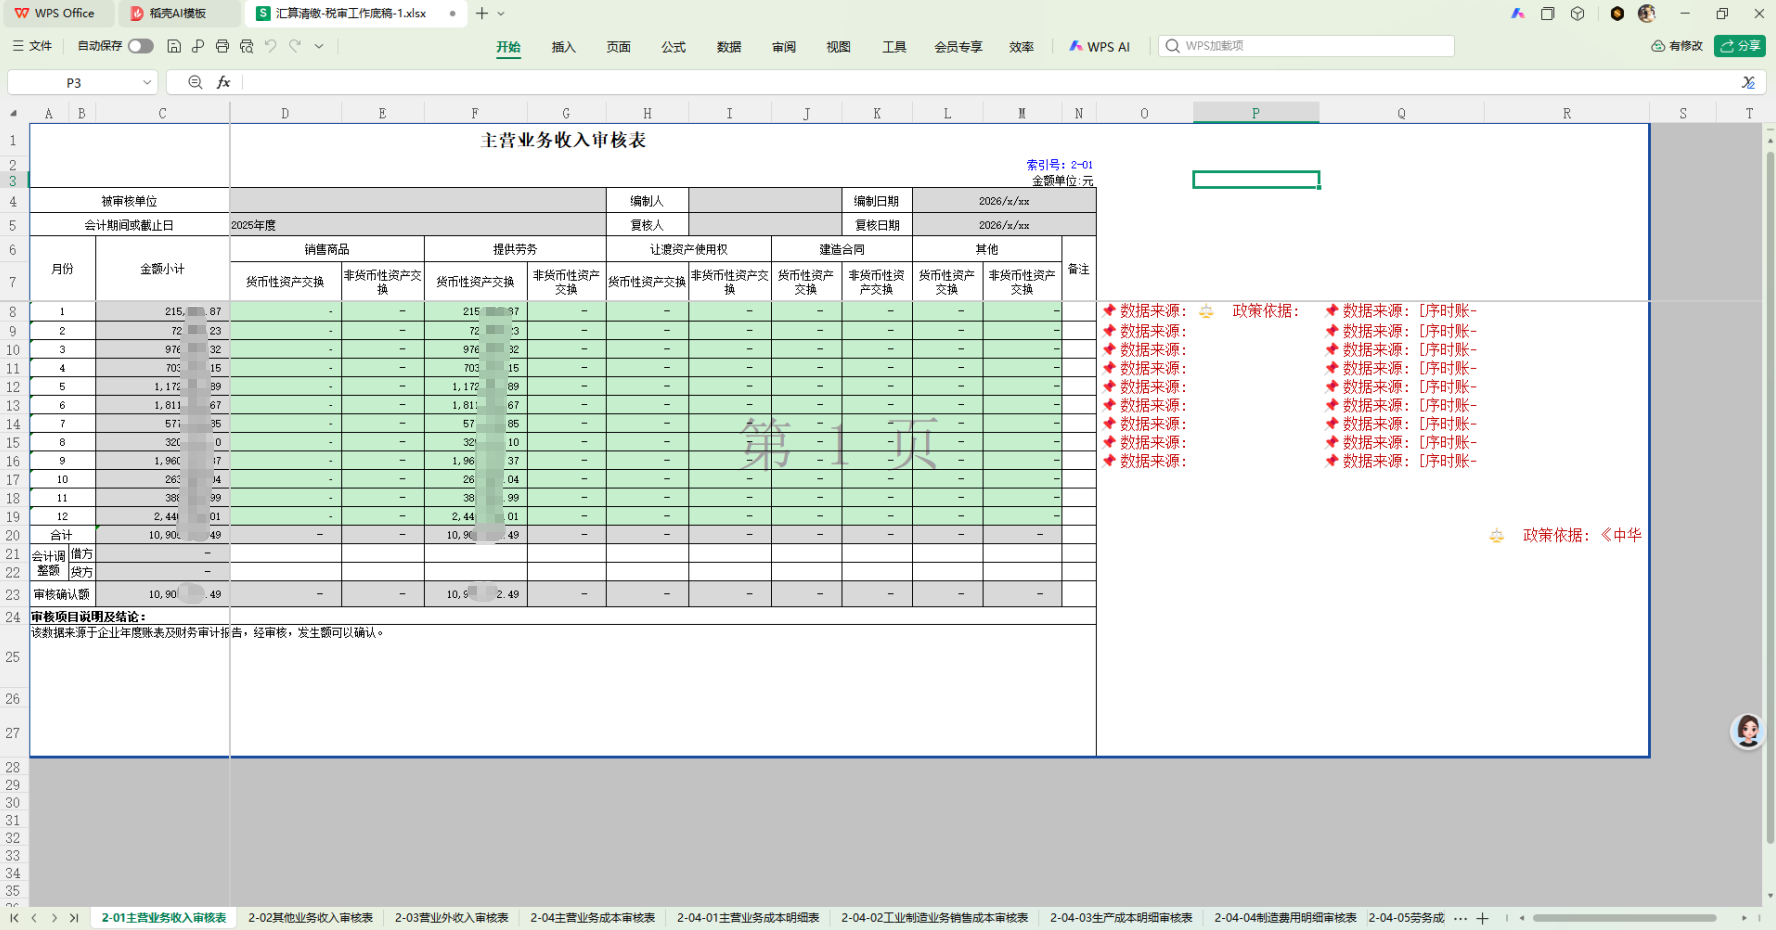Viewport: 1776px width, 930px height.
Task: Jump to last sheet navigation arrow
Action: (74, 918)
